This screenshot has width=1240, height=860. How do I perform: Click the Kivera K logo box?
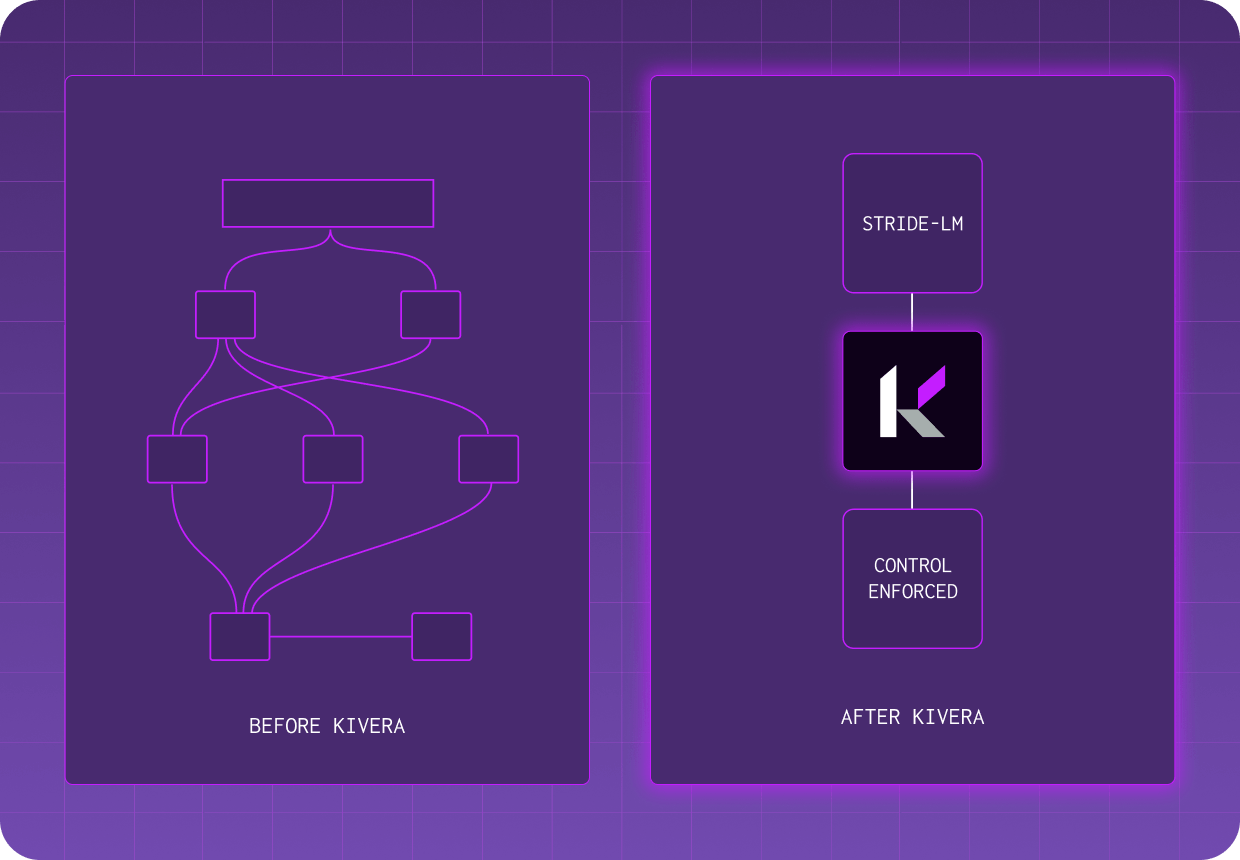click(x=912, y=401)
